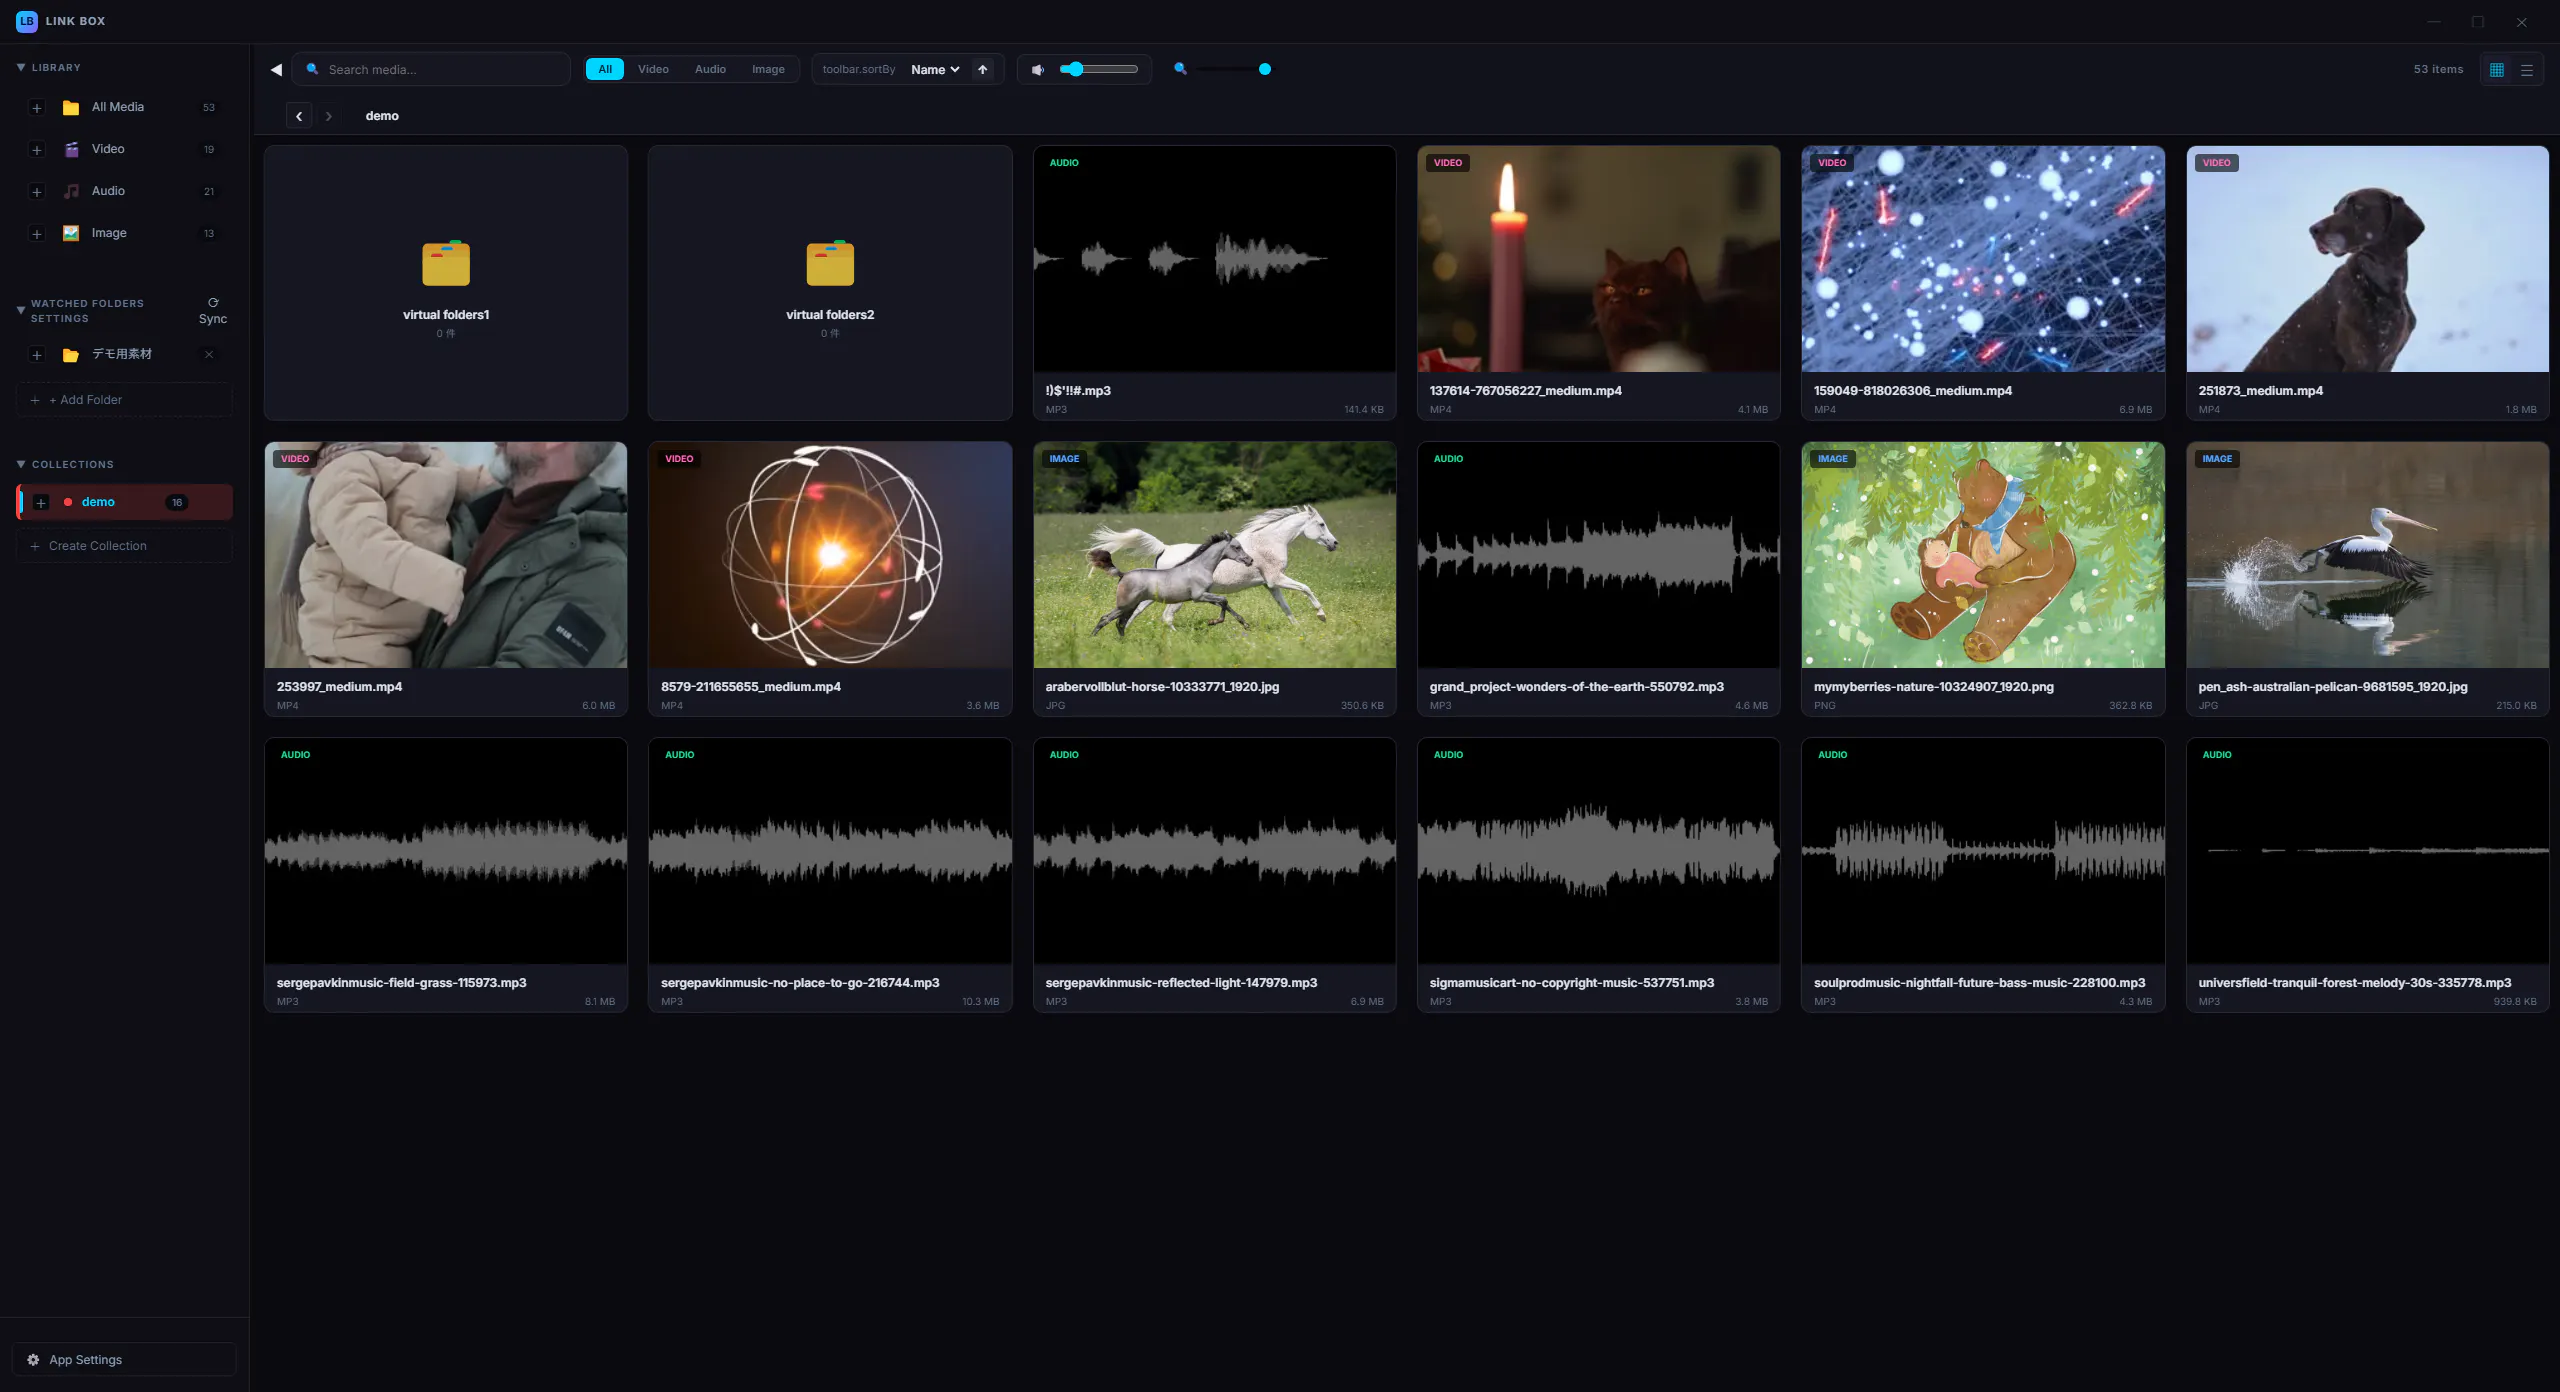Click the plus icon next to the demo collection
This screenshot has height=1392, width=2560.
(x=41, y=503)
